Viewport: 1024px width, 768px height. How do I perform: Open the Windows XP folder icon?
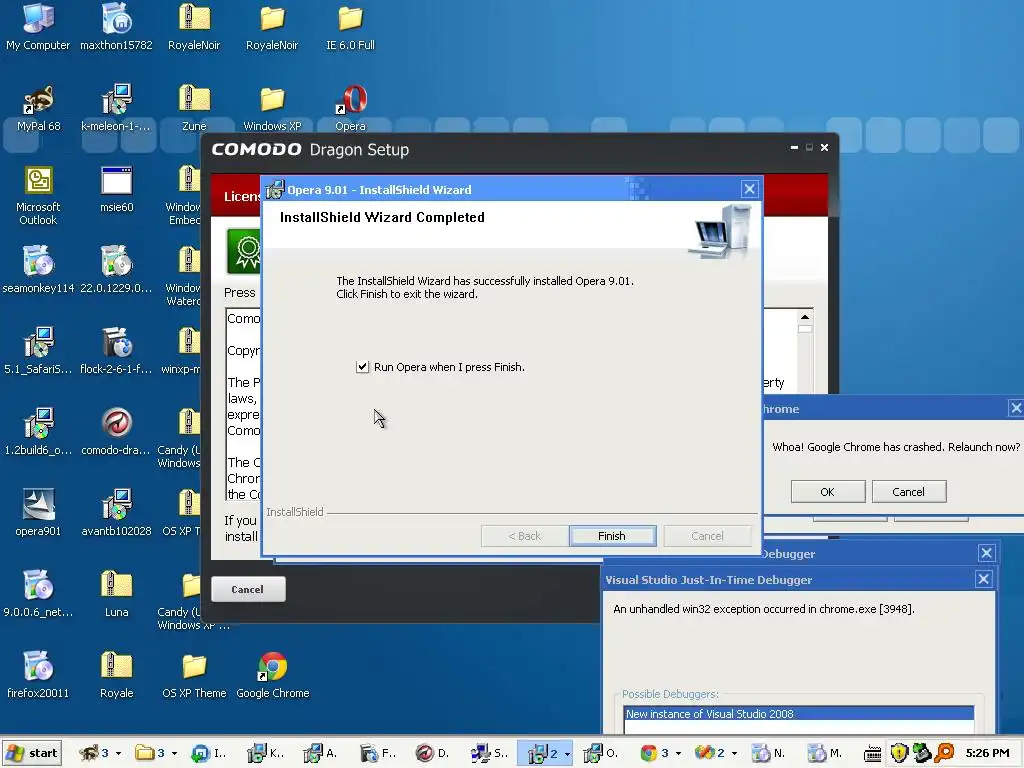(272, 108)
